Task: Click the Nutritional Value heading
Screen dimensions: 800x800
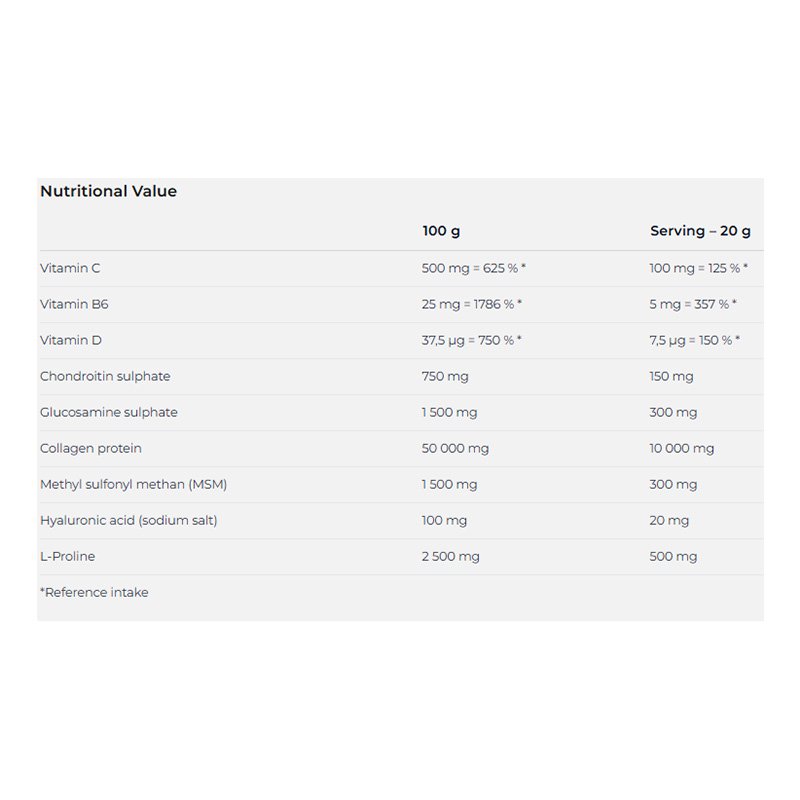Action: coord(108,191)
